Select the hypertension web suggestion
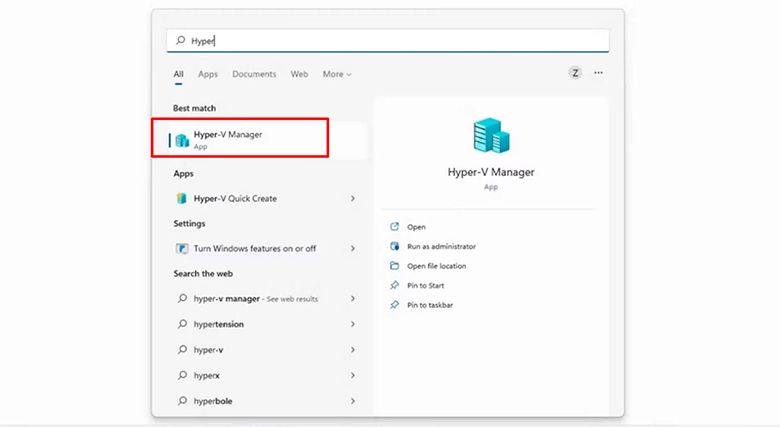 [x=219, y=324]
